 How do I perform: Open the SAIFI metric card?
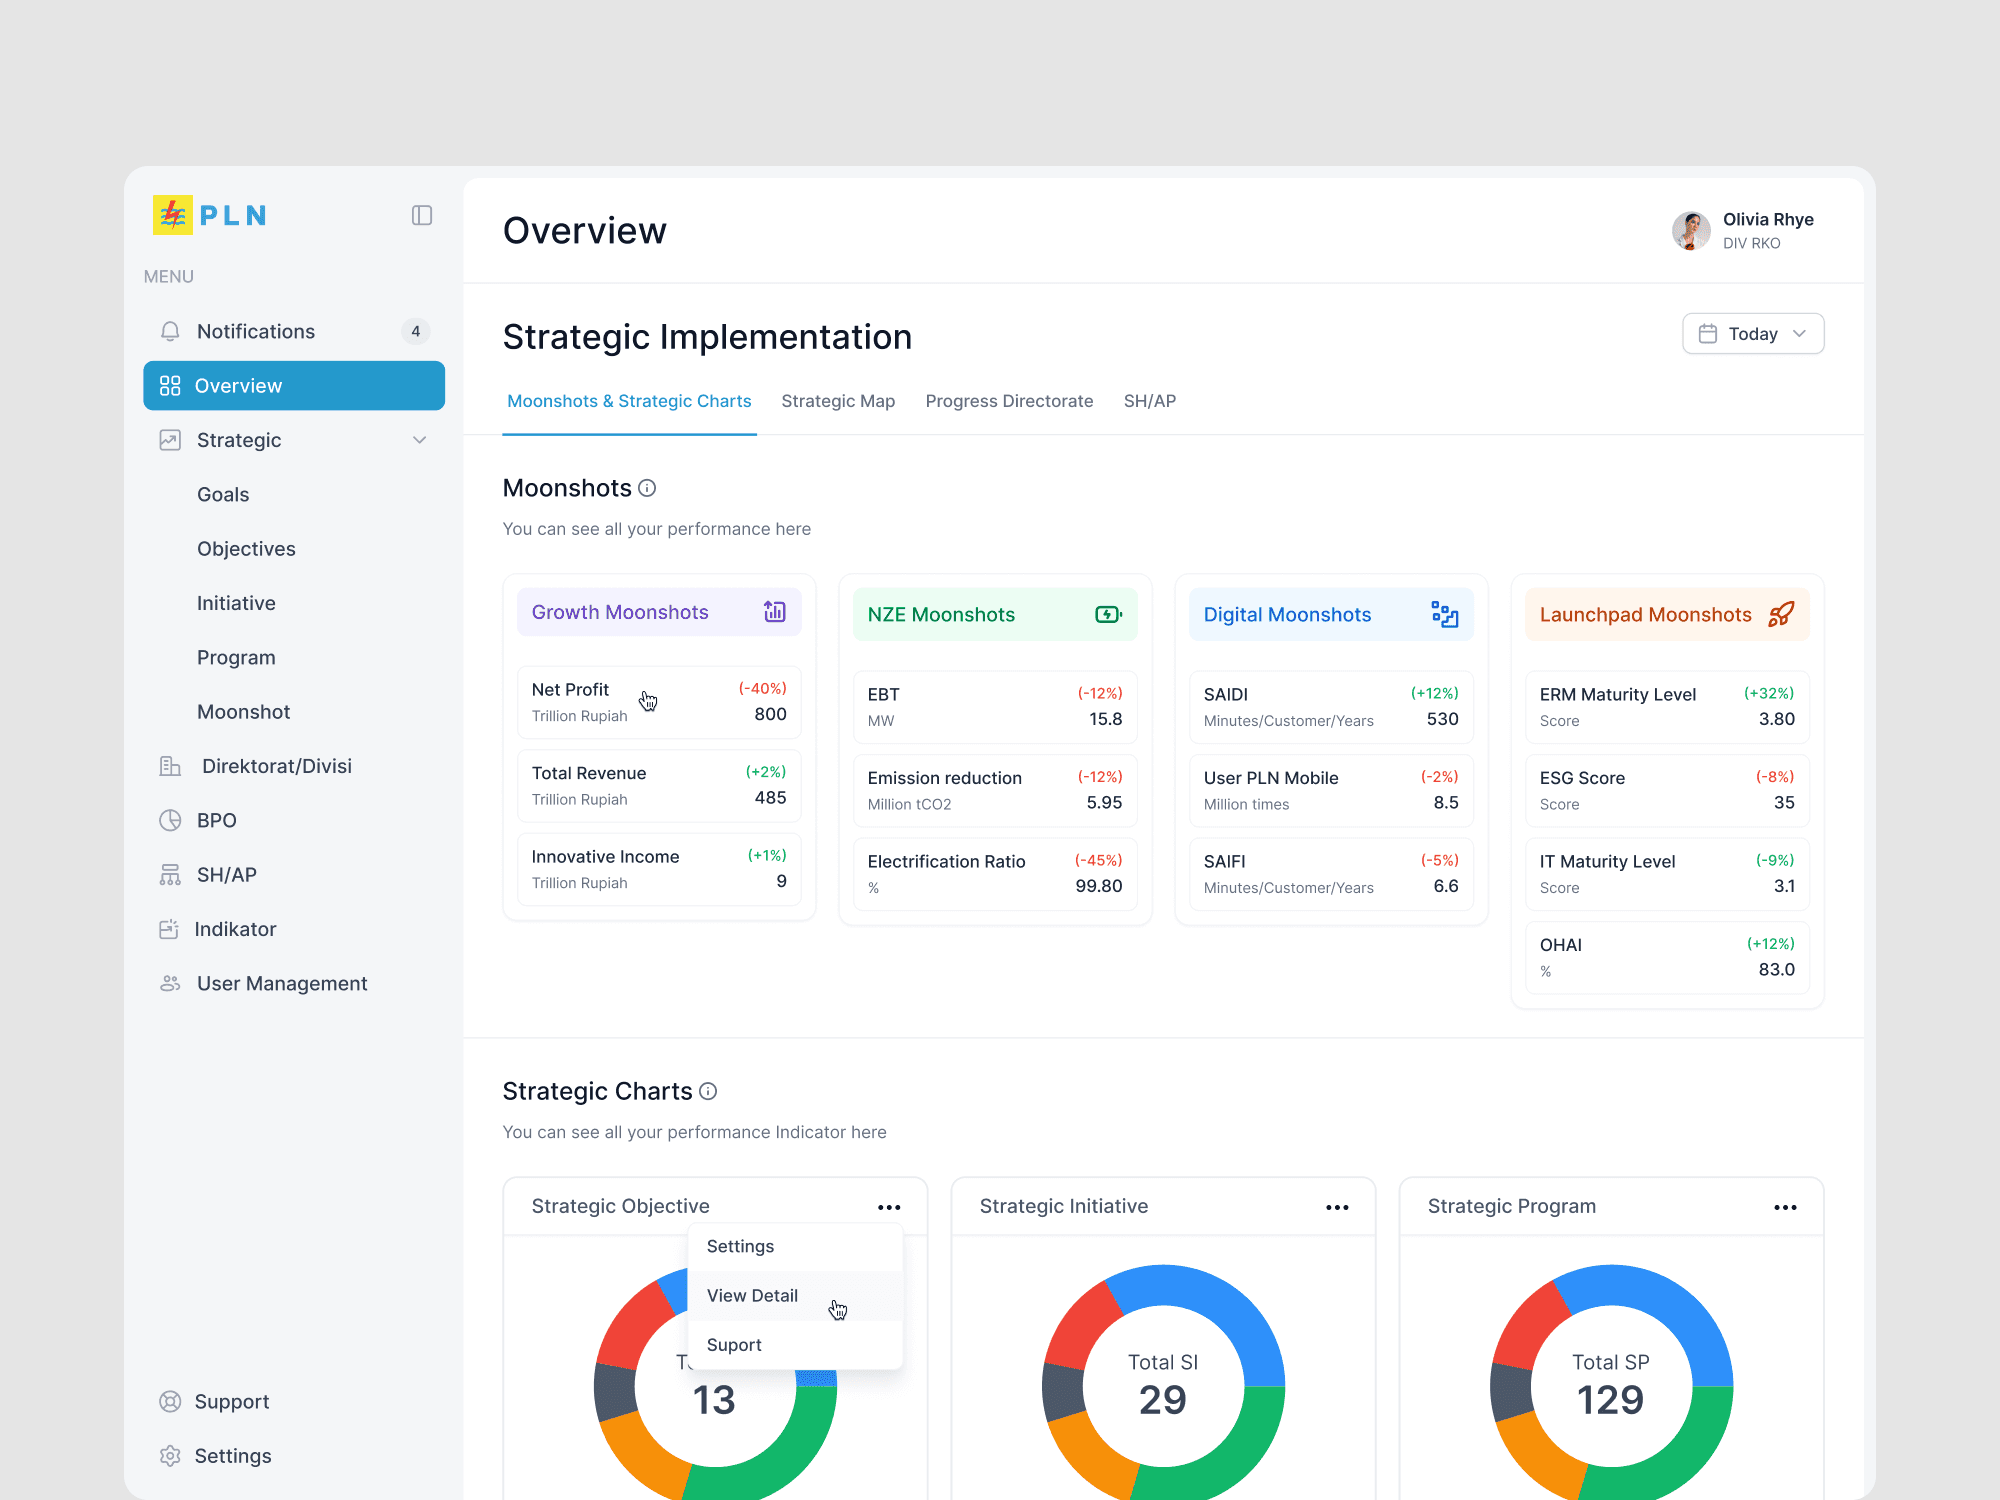[x=1331, y=874]
